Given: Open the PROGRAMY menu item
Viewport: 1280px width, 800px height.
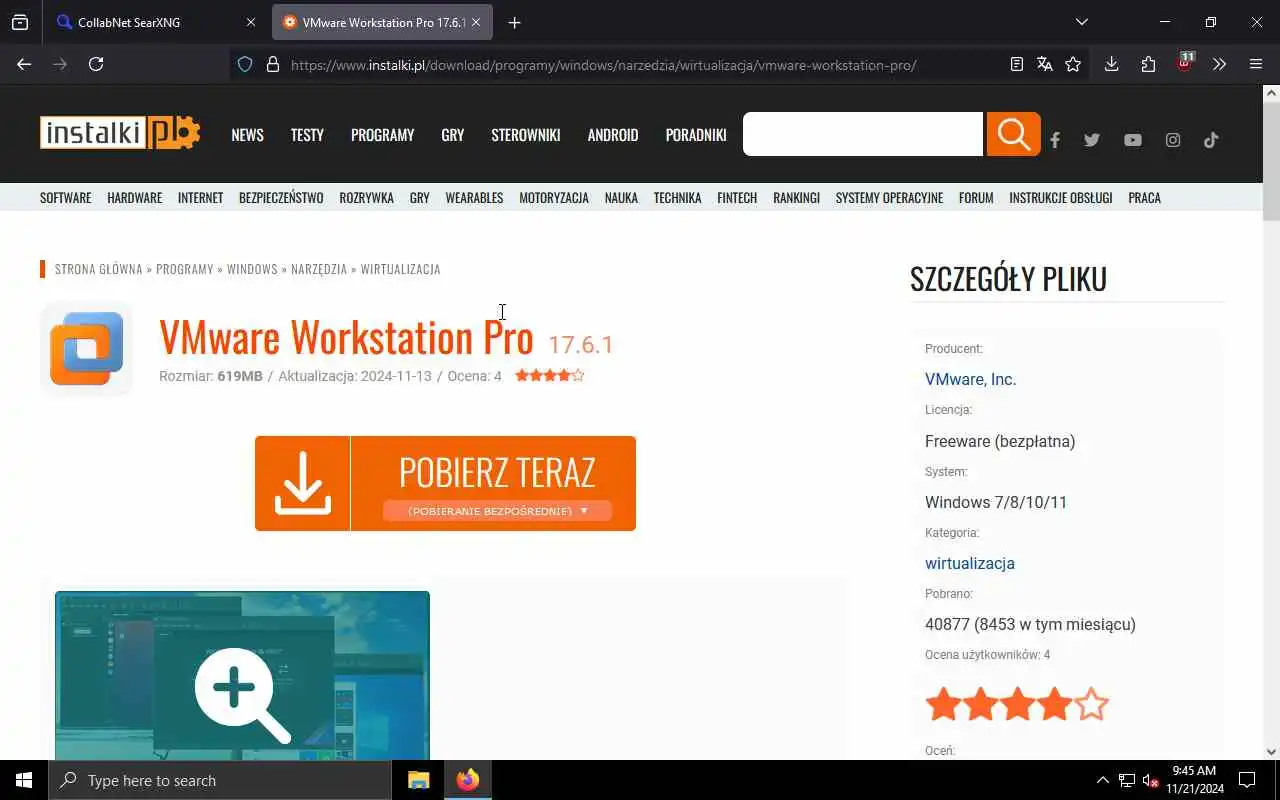Looking at the screenshot, I should [x=382, y=135].
